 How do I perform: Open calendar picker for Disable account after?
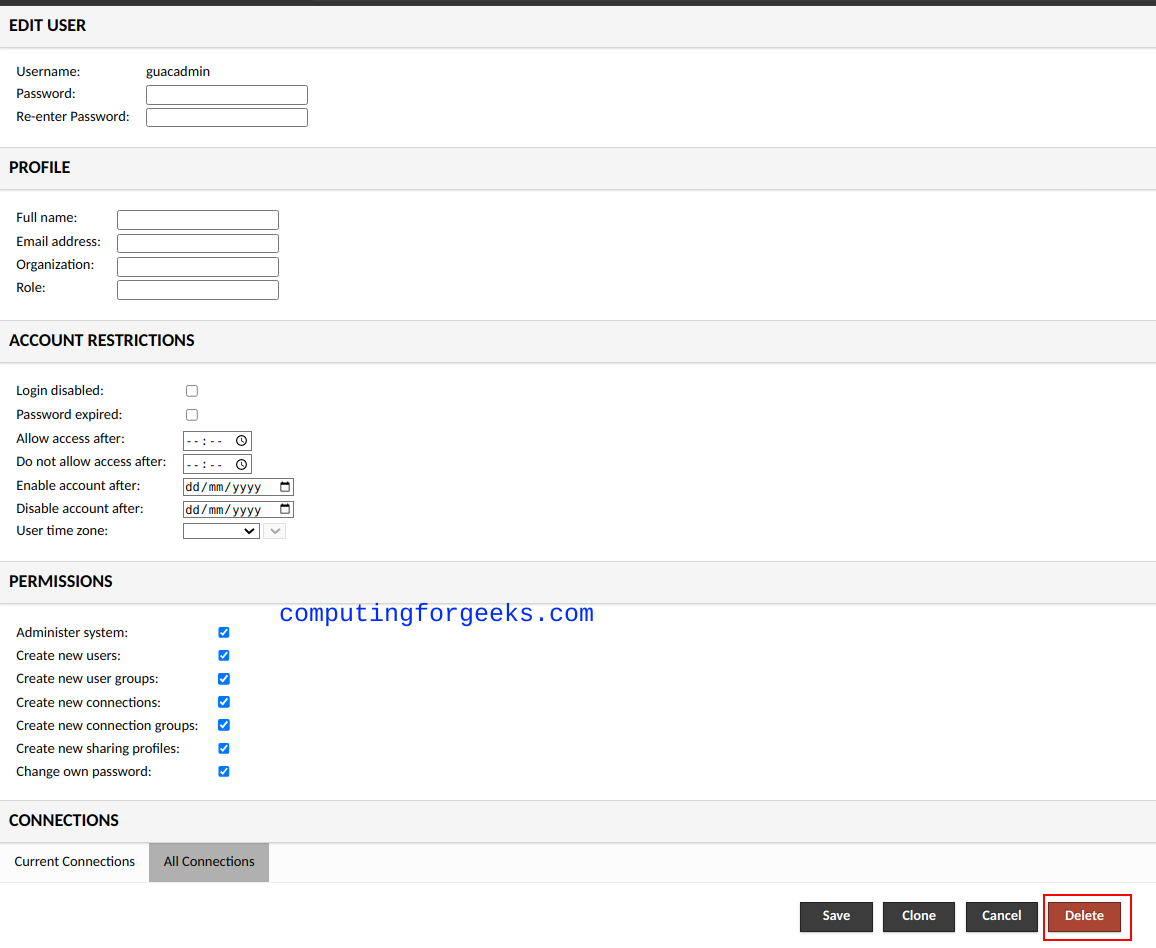point(285,510)
